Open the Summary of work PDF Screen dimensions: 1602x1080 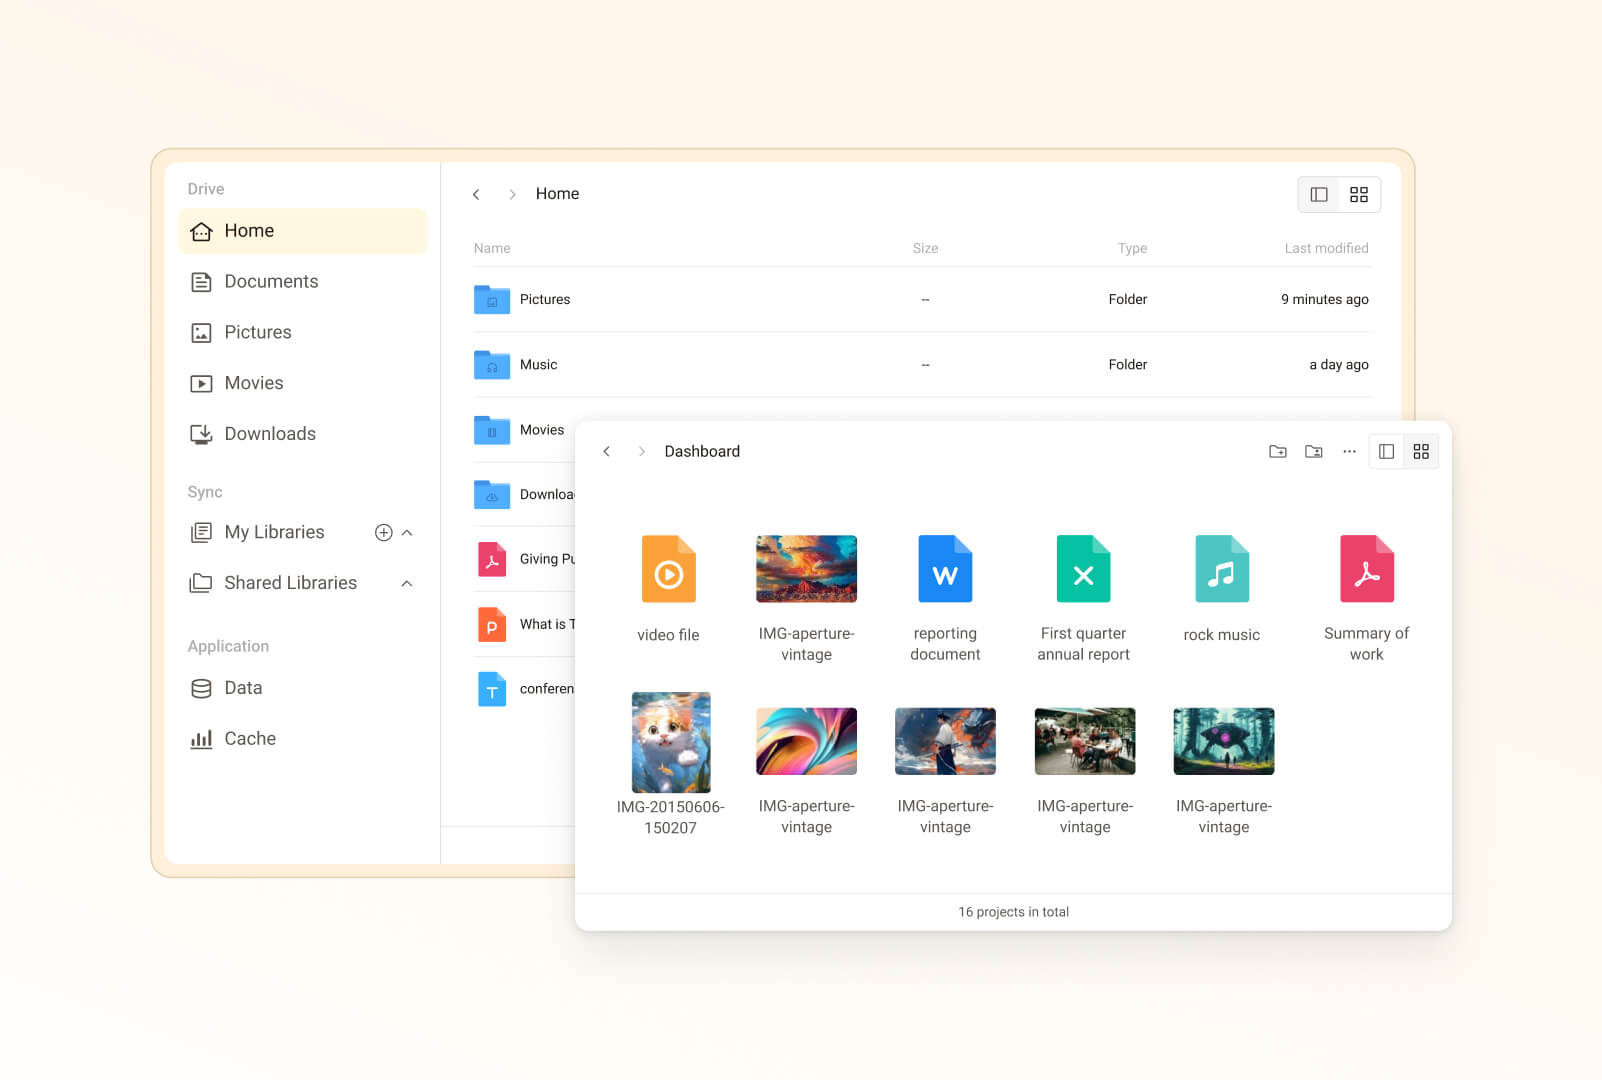[1366, 569]
